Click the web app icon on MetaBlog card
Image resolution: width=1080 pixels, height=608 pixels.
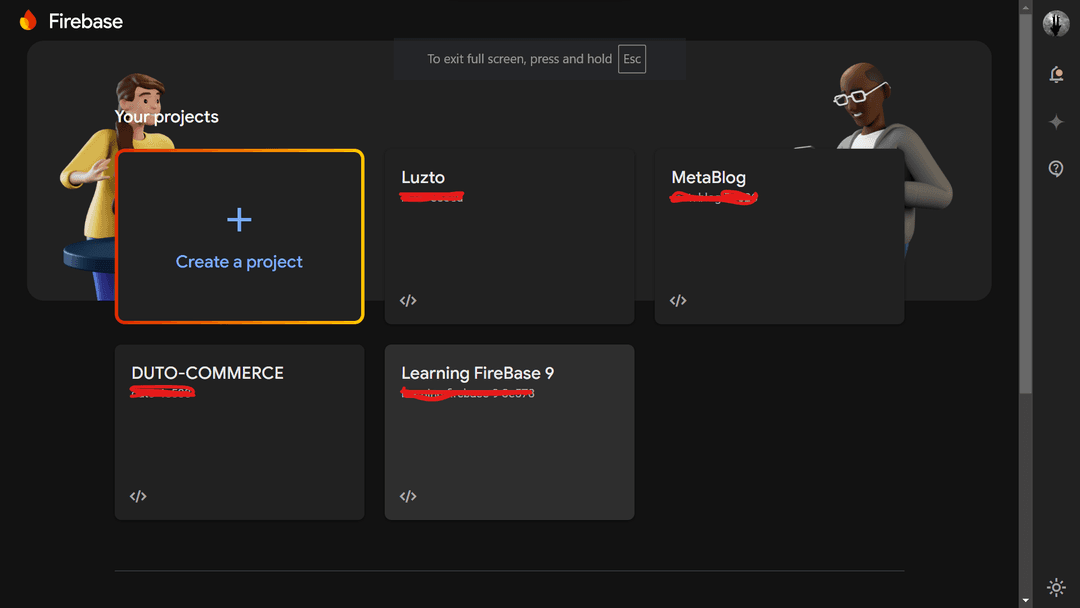(x=678, y=301)
